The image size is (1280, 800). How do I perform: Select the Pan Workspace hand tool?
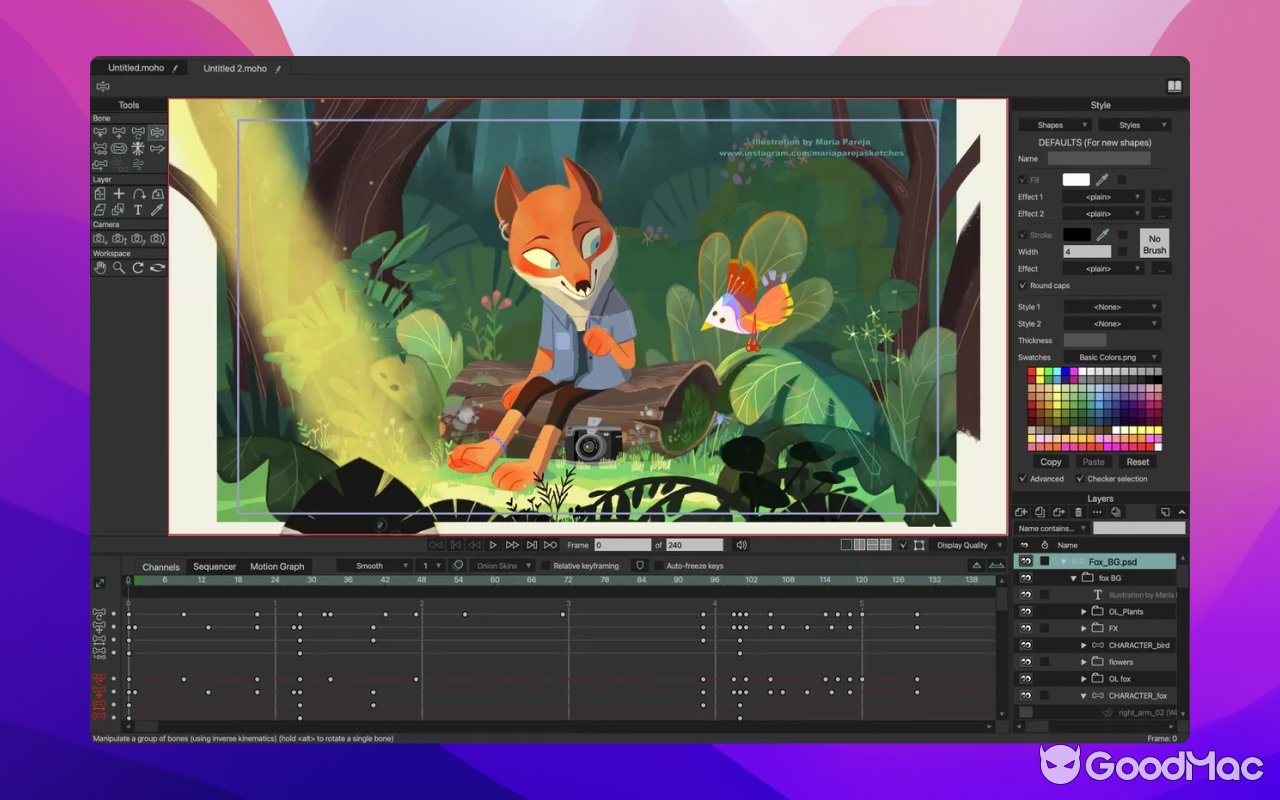pos(100,268)
